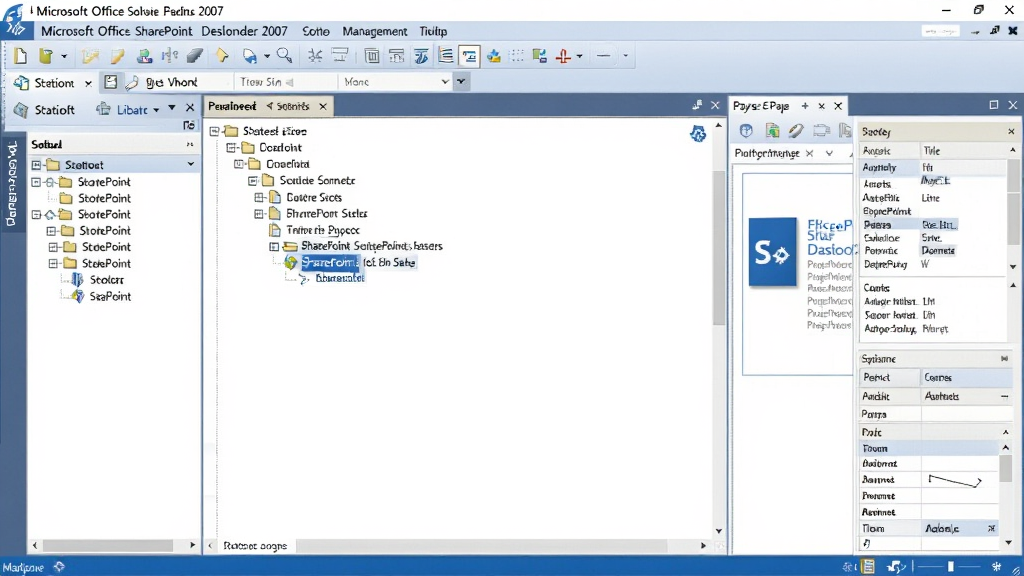Select the Shareatel tree item
Screen dimensions: 1024x576
click(x=340, y=278)
